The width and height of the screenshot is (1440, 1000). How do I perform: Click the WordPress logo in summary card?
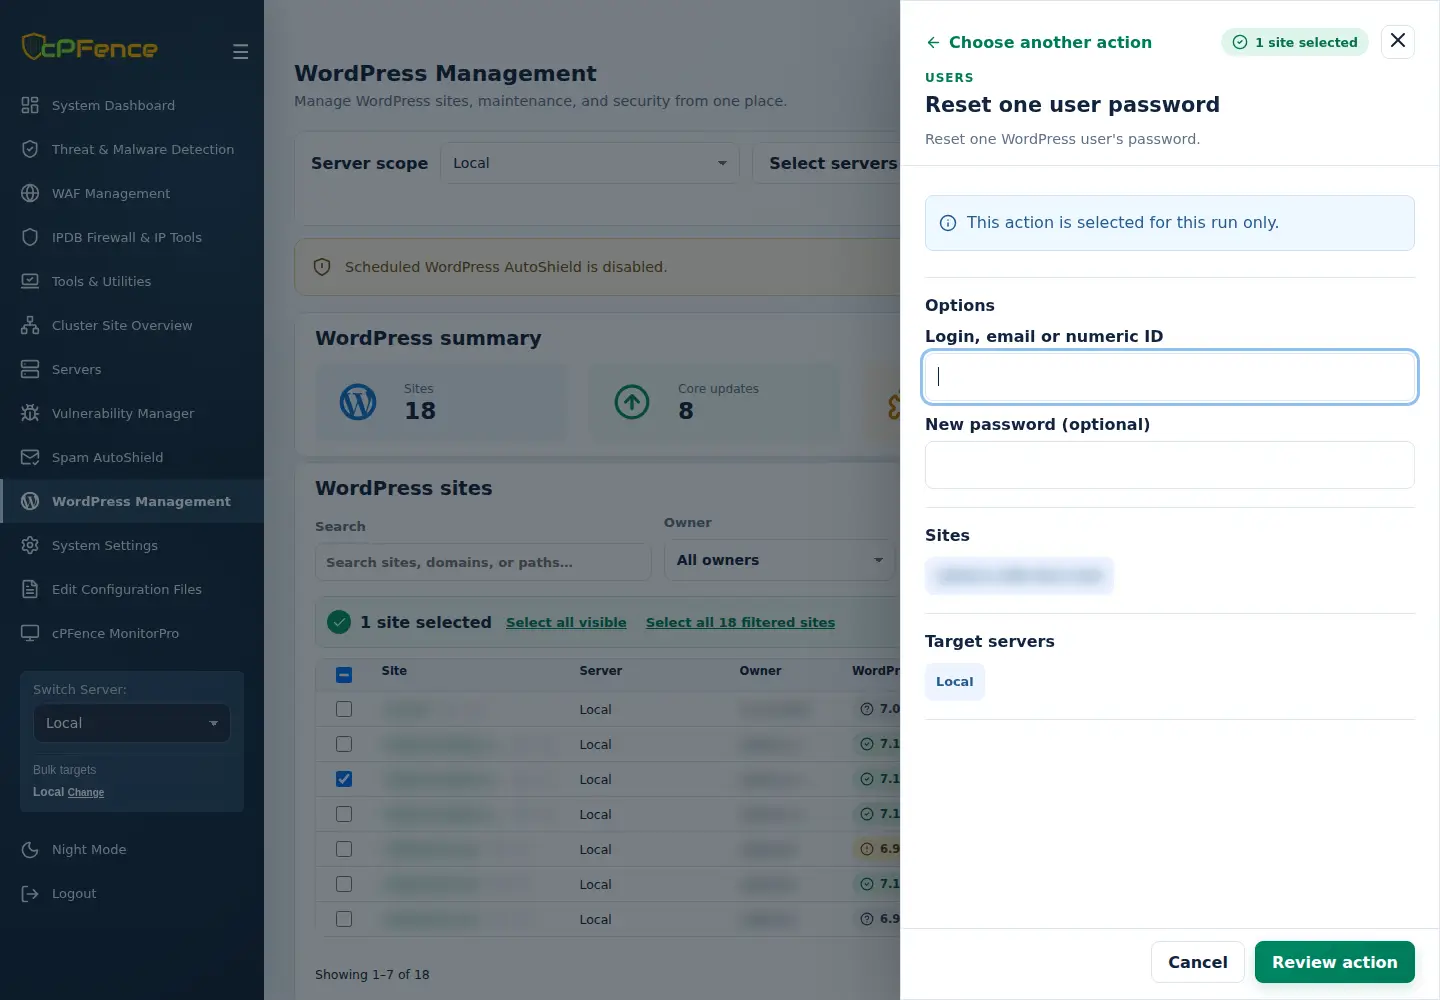click(358, 402)
